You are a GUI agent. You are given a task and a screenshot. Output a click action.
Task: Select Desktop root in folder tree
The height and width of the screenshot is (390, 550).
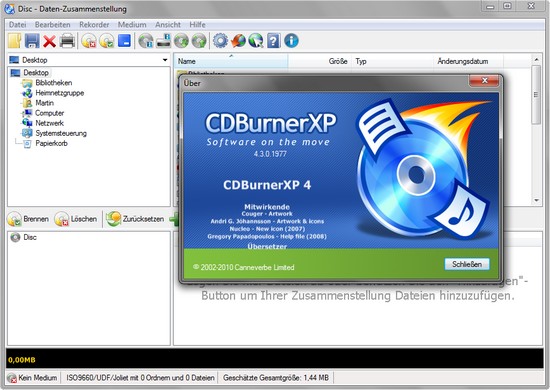click(x=36, y=73)
